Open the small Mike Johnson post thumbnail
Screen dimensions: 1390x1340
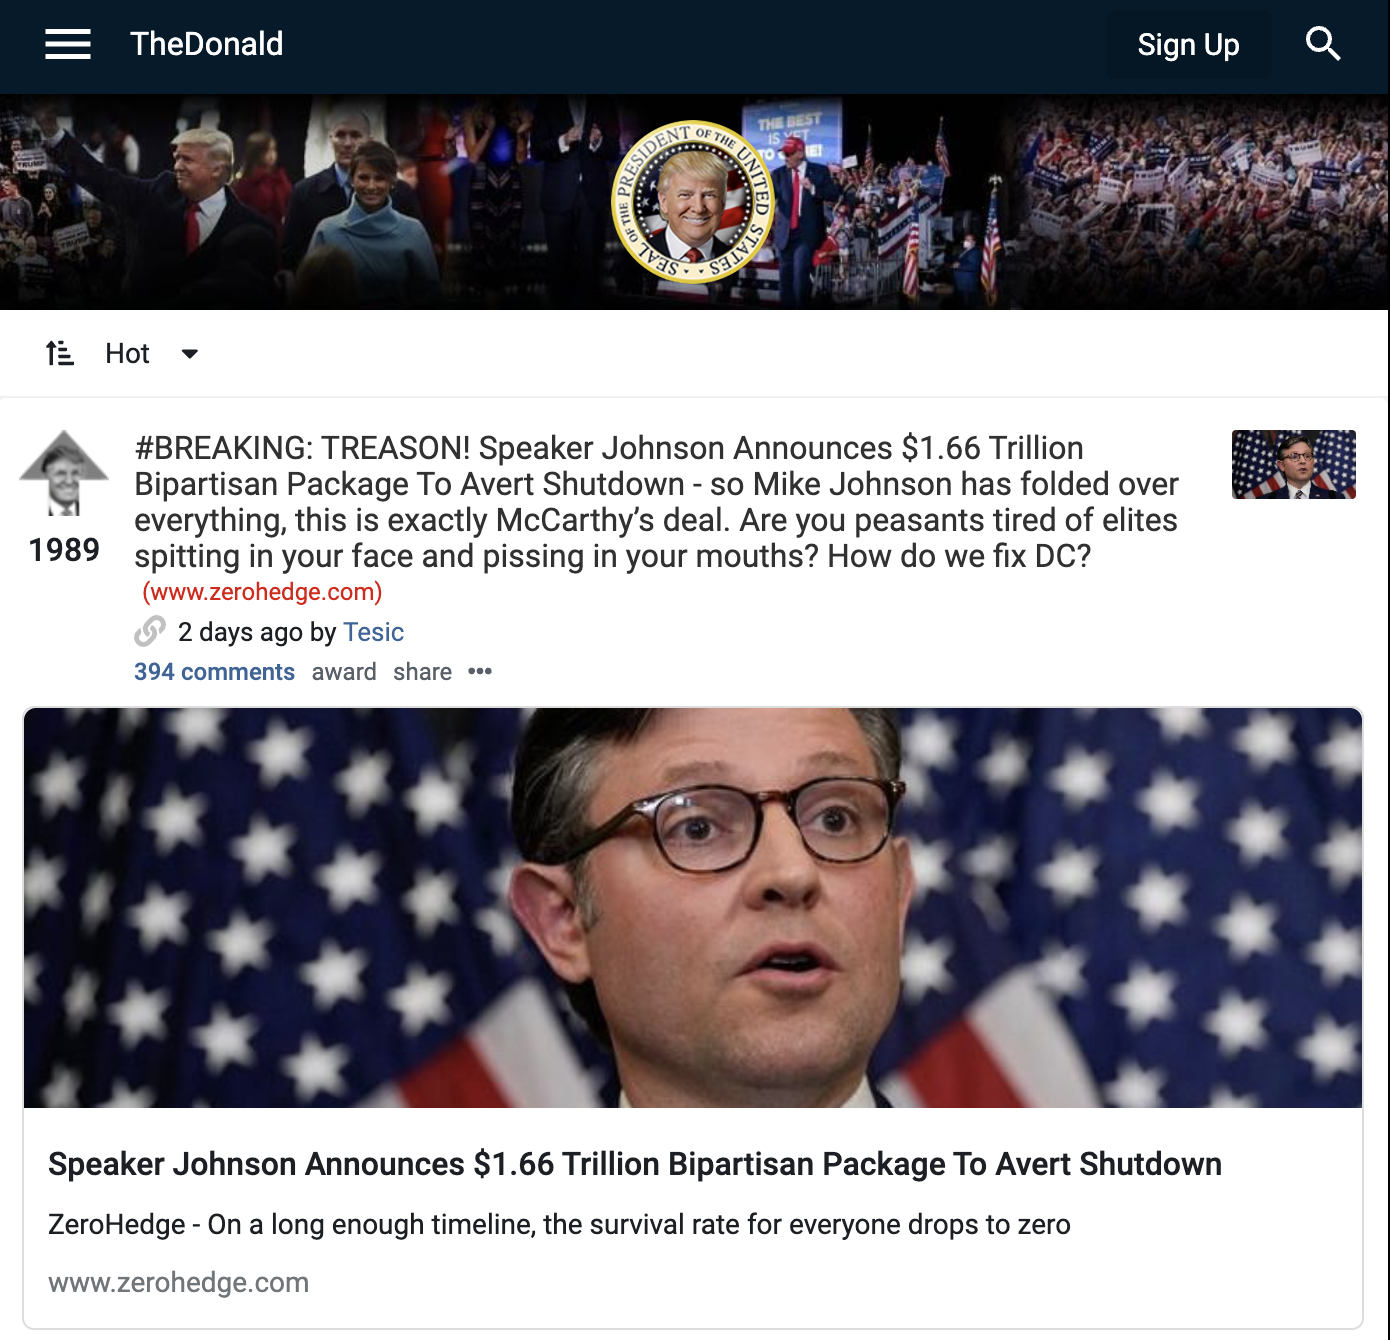pos(1294,464)
